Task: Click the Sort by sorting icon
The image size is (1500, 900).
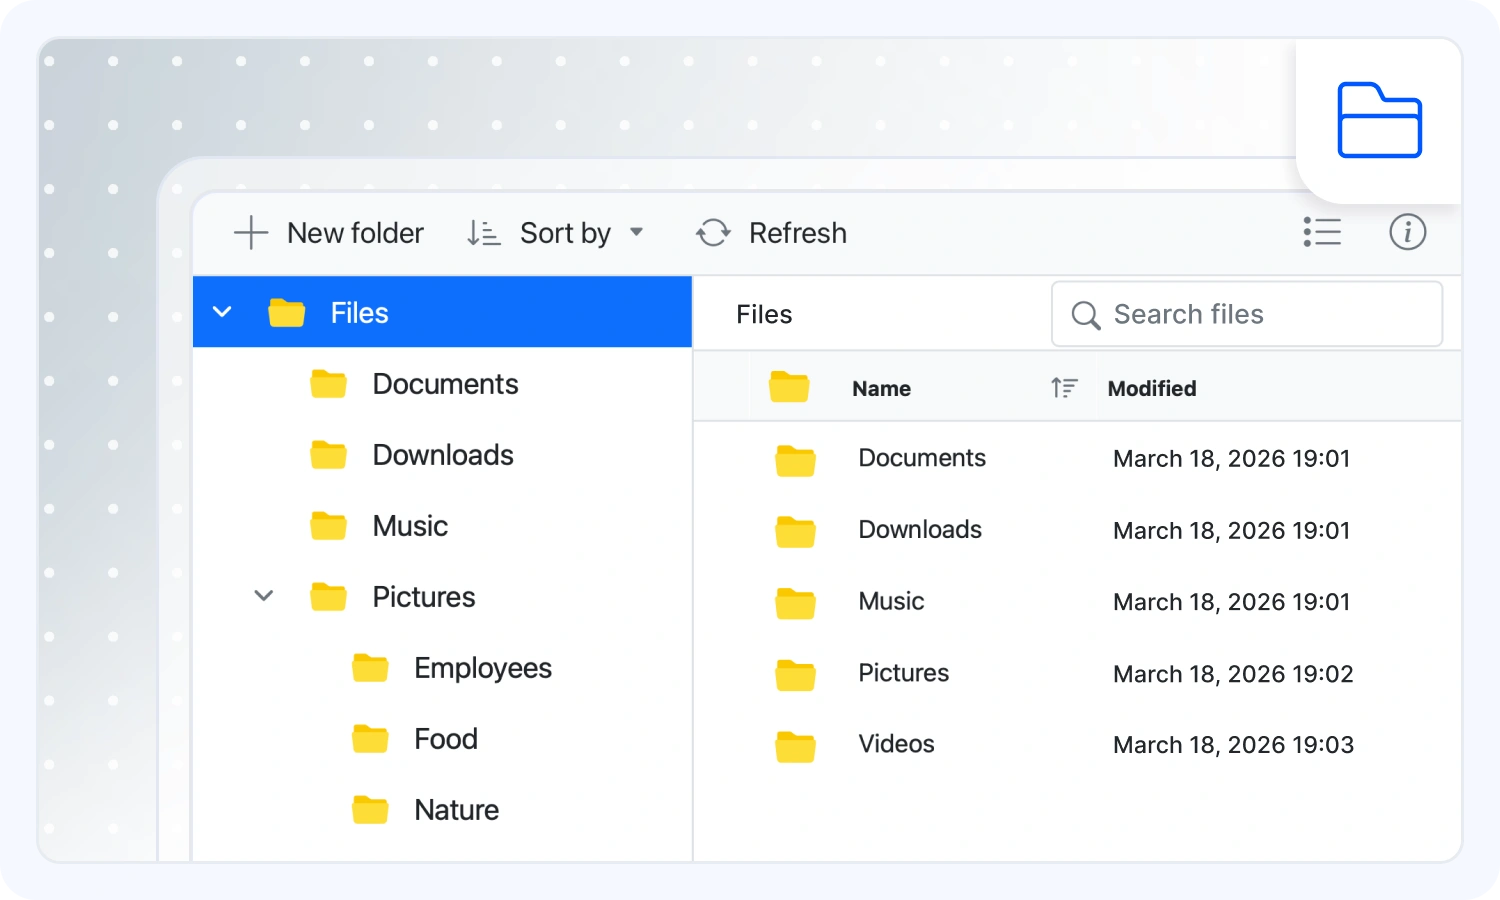Action: point(484,233)
